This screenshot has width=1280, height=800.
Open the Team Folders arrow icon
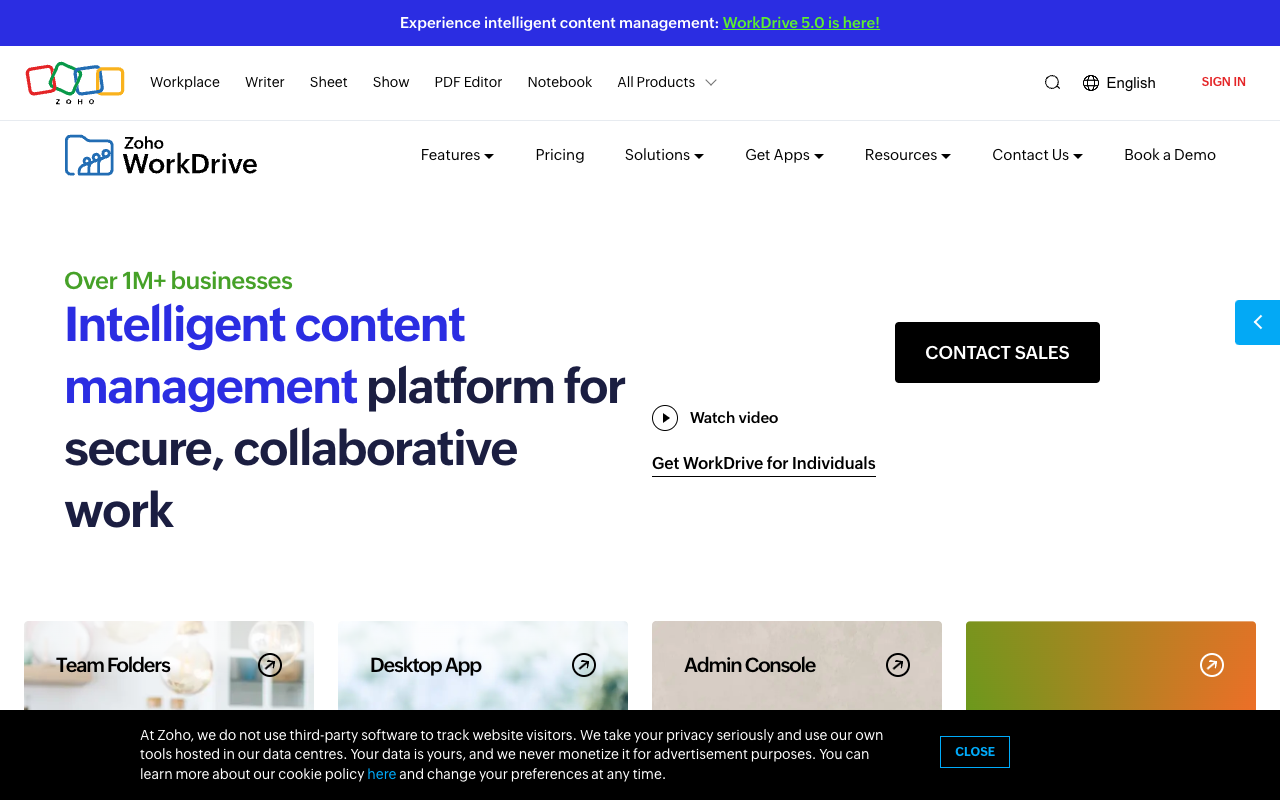(270, 665)
